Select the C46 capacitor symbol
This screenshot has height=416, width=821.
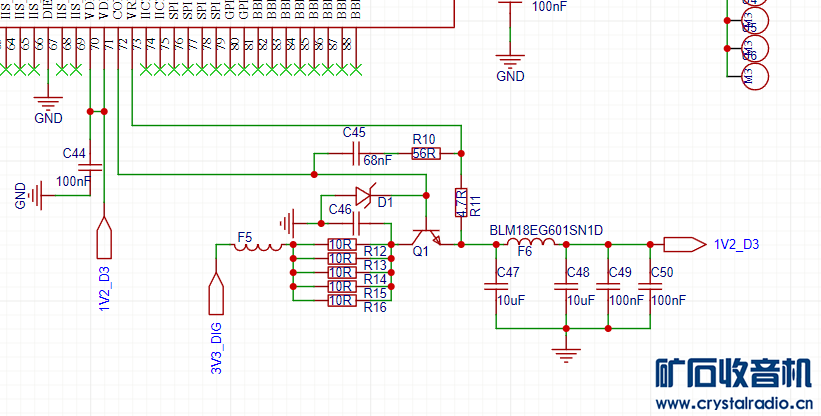tap(357, 223)
